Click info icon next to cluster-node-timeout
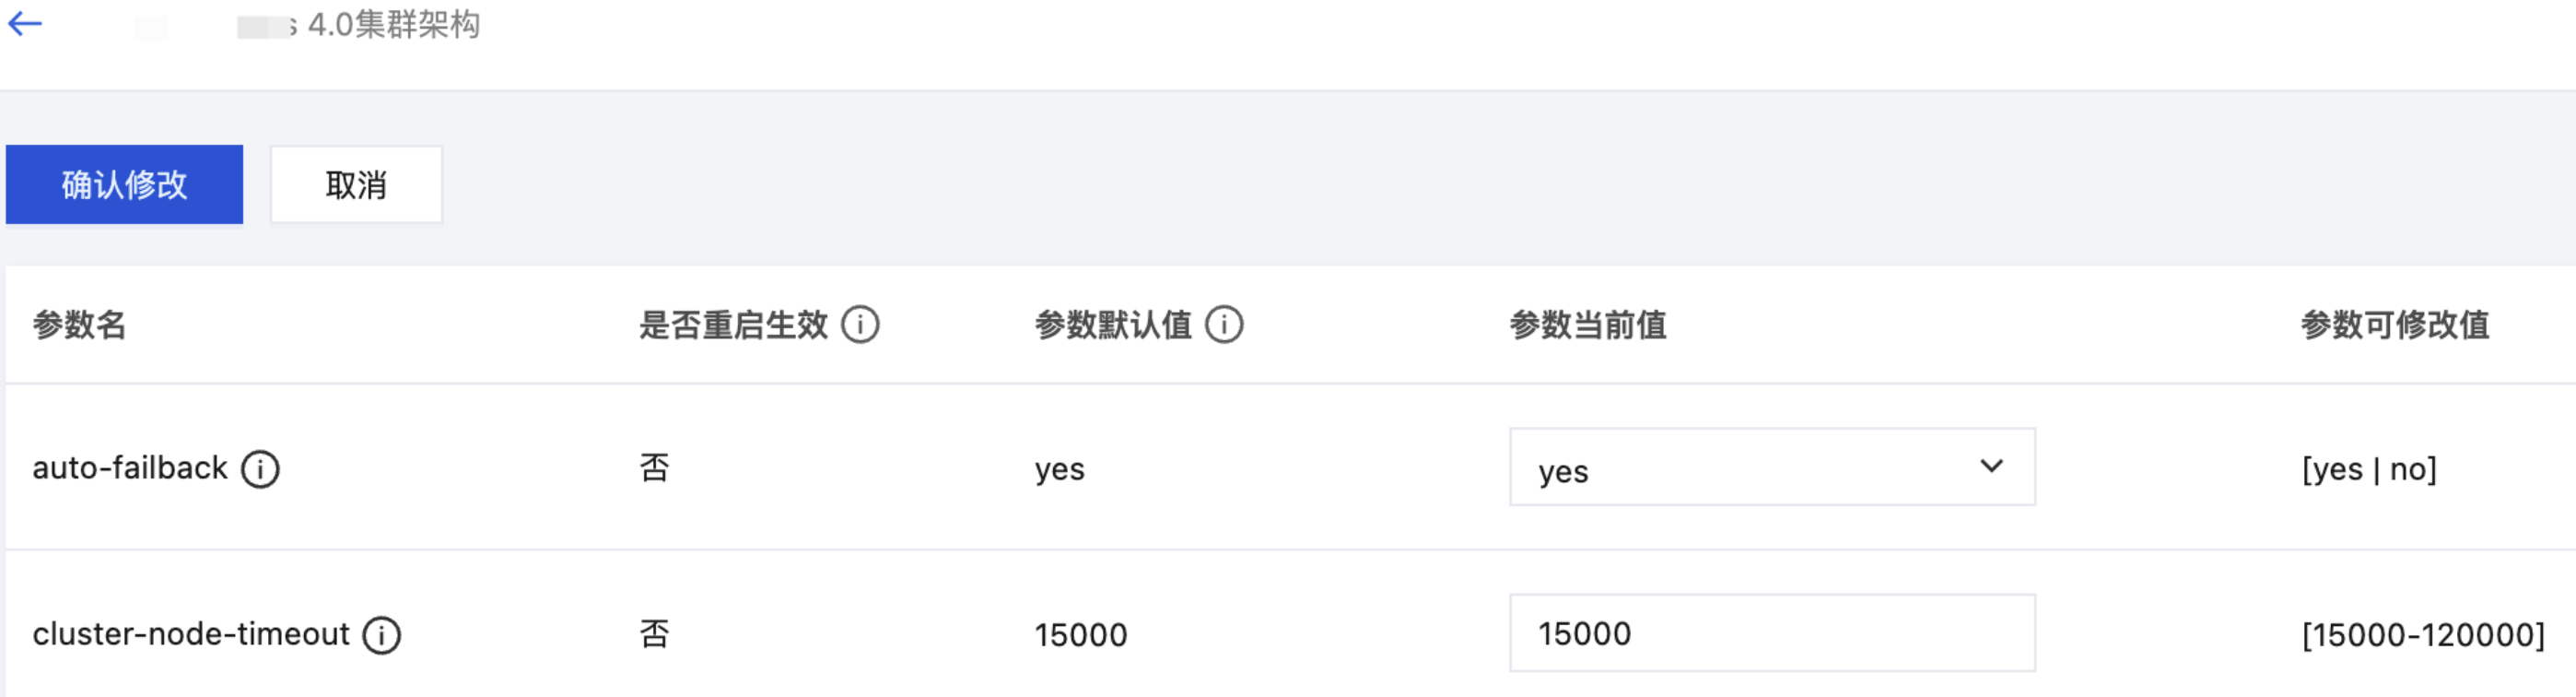Viewport: 2576px width, 697px height. [x=382, y=635]
